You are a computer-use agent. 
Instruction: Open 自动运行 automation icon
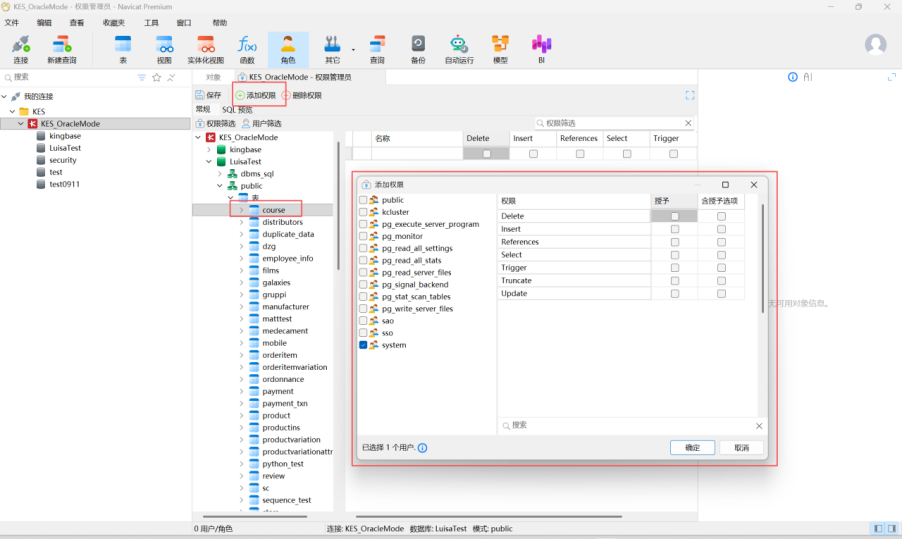click(x=459, y=47)
